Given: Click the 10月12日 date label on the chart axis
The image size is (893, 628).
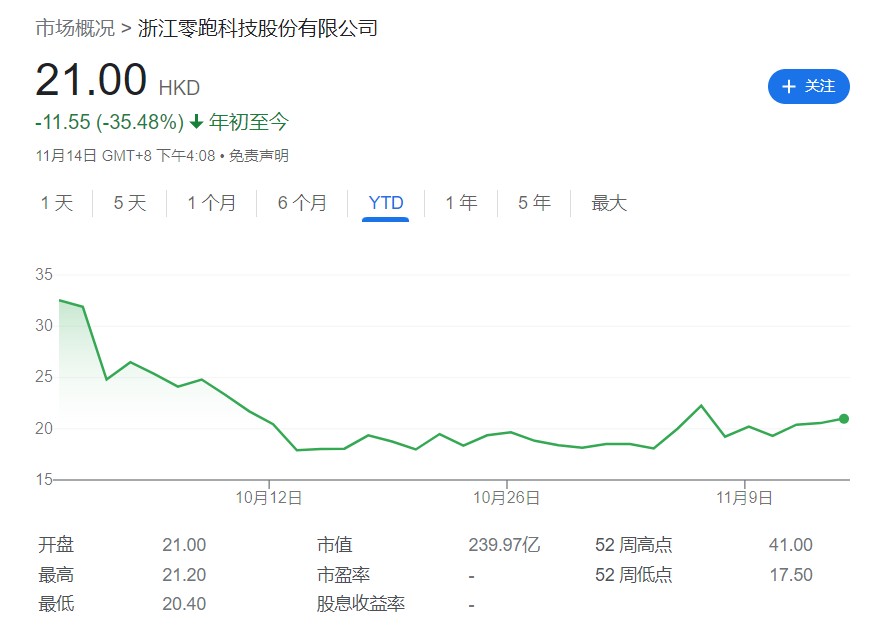Looking at the screenshot, I should [x=268, y=497].
